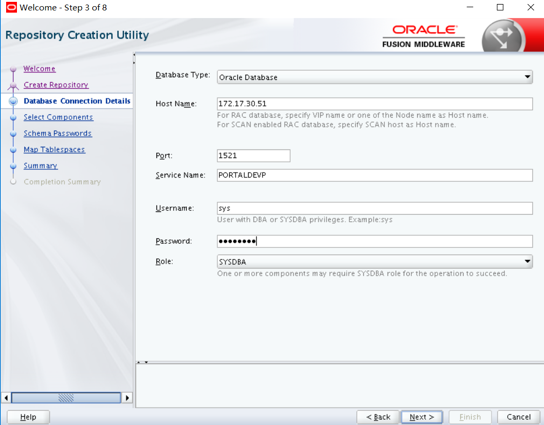This screenshot has height=425, width=544.
Task: Click the SCAN enabled RAC hint text
Action: click(x=336, y=125)
